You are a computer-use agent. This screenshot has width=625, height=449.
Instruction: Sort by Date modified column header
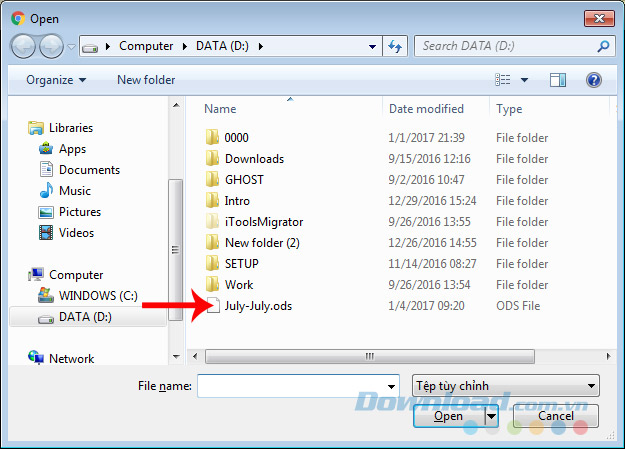point(426,109)
